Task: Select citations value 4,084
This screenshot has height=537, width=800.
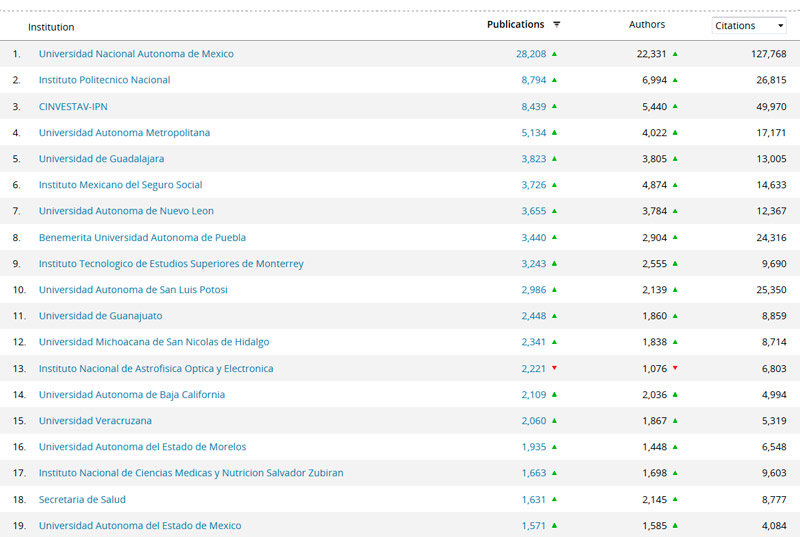Action: (x=774, y=525)
